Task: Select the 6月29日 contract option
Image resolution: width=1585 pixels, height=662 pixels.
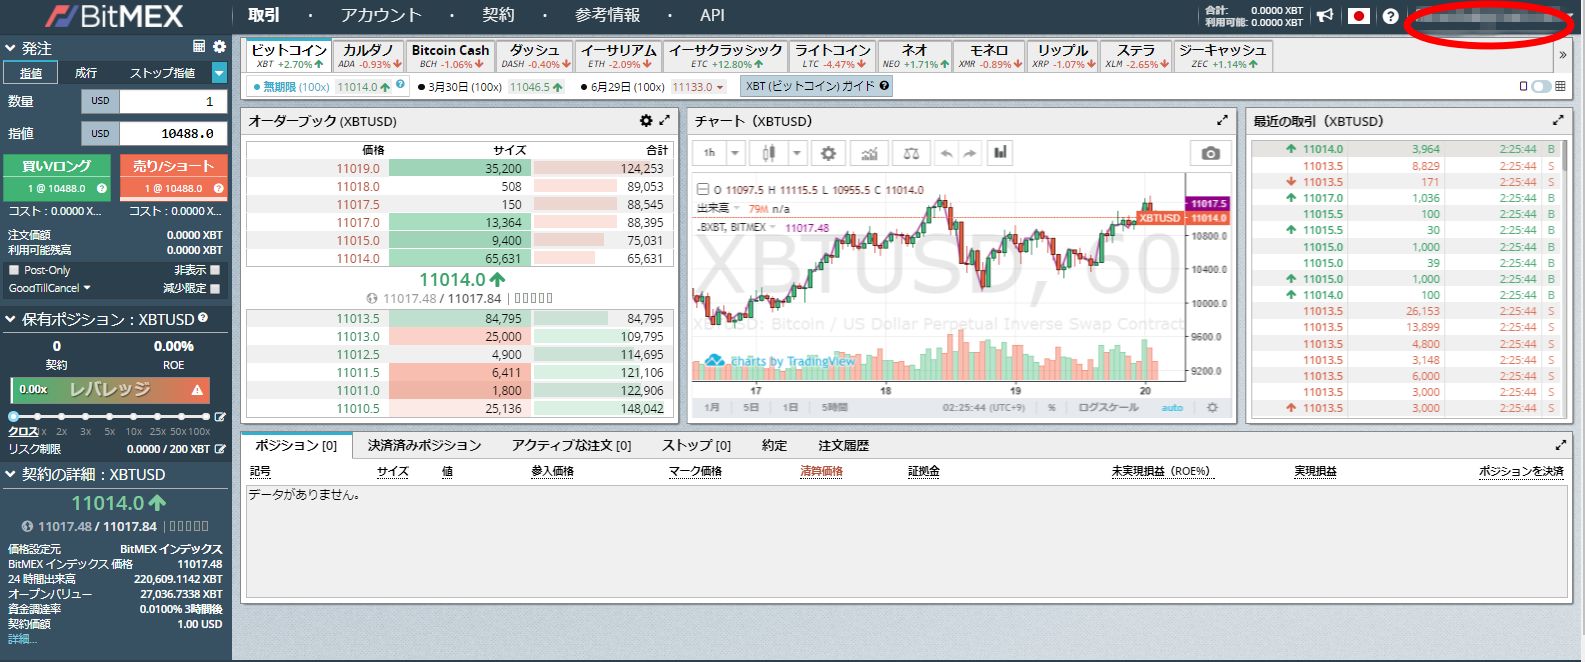Action: click(x=652, y=87)
